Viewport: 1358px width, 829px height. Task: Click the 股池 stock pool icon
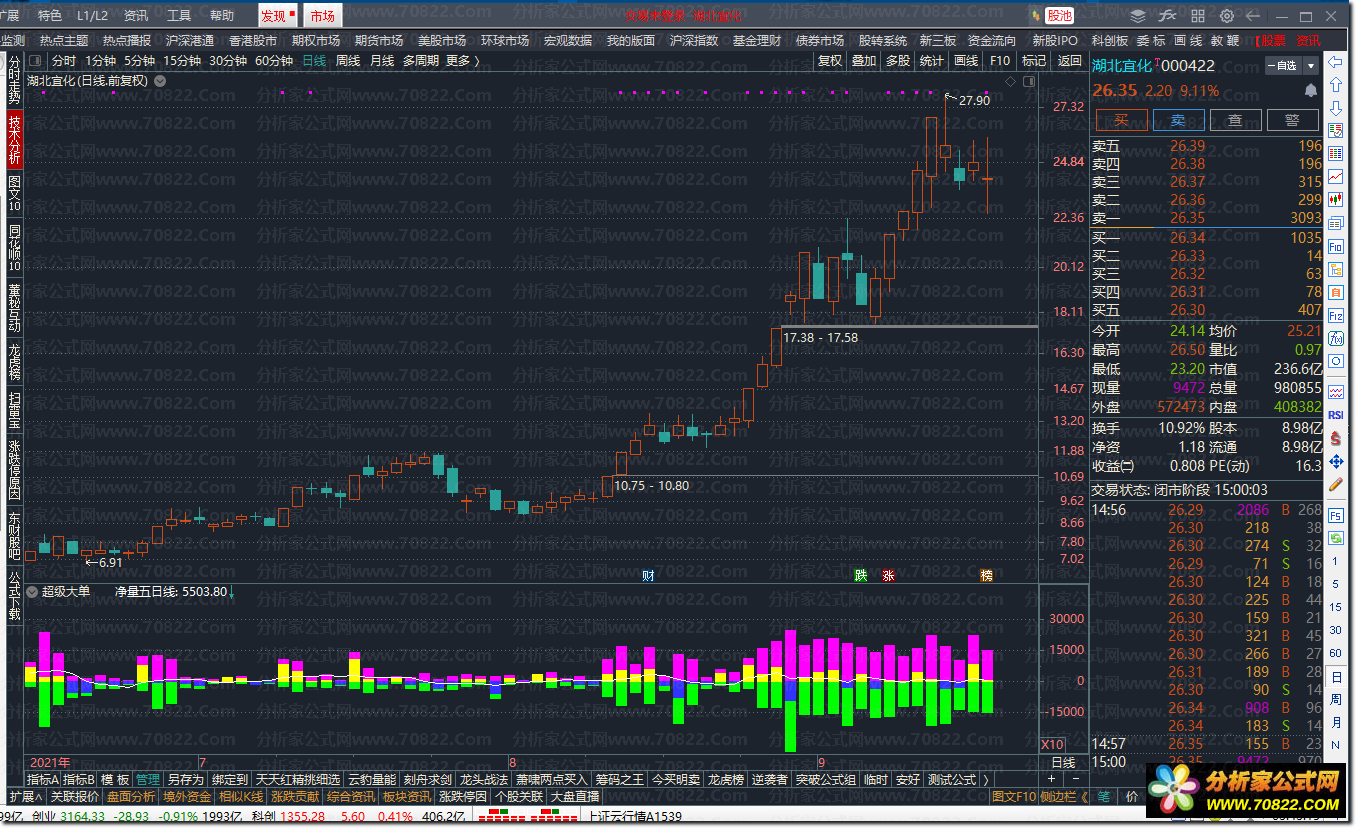coord(1058,15)
